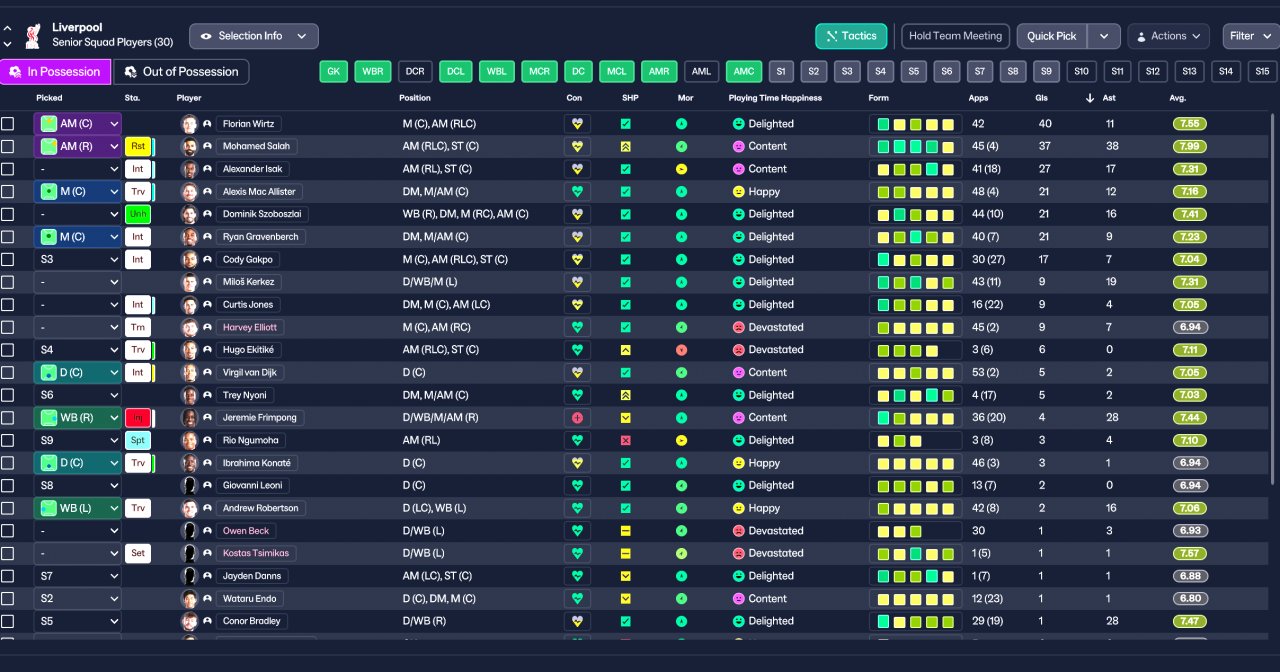Screen dimensions: 1280x672
Task: Click the up chevron beside Liverpool
Action: coord(8,29)
